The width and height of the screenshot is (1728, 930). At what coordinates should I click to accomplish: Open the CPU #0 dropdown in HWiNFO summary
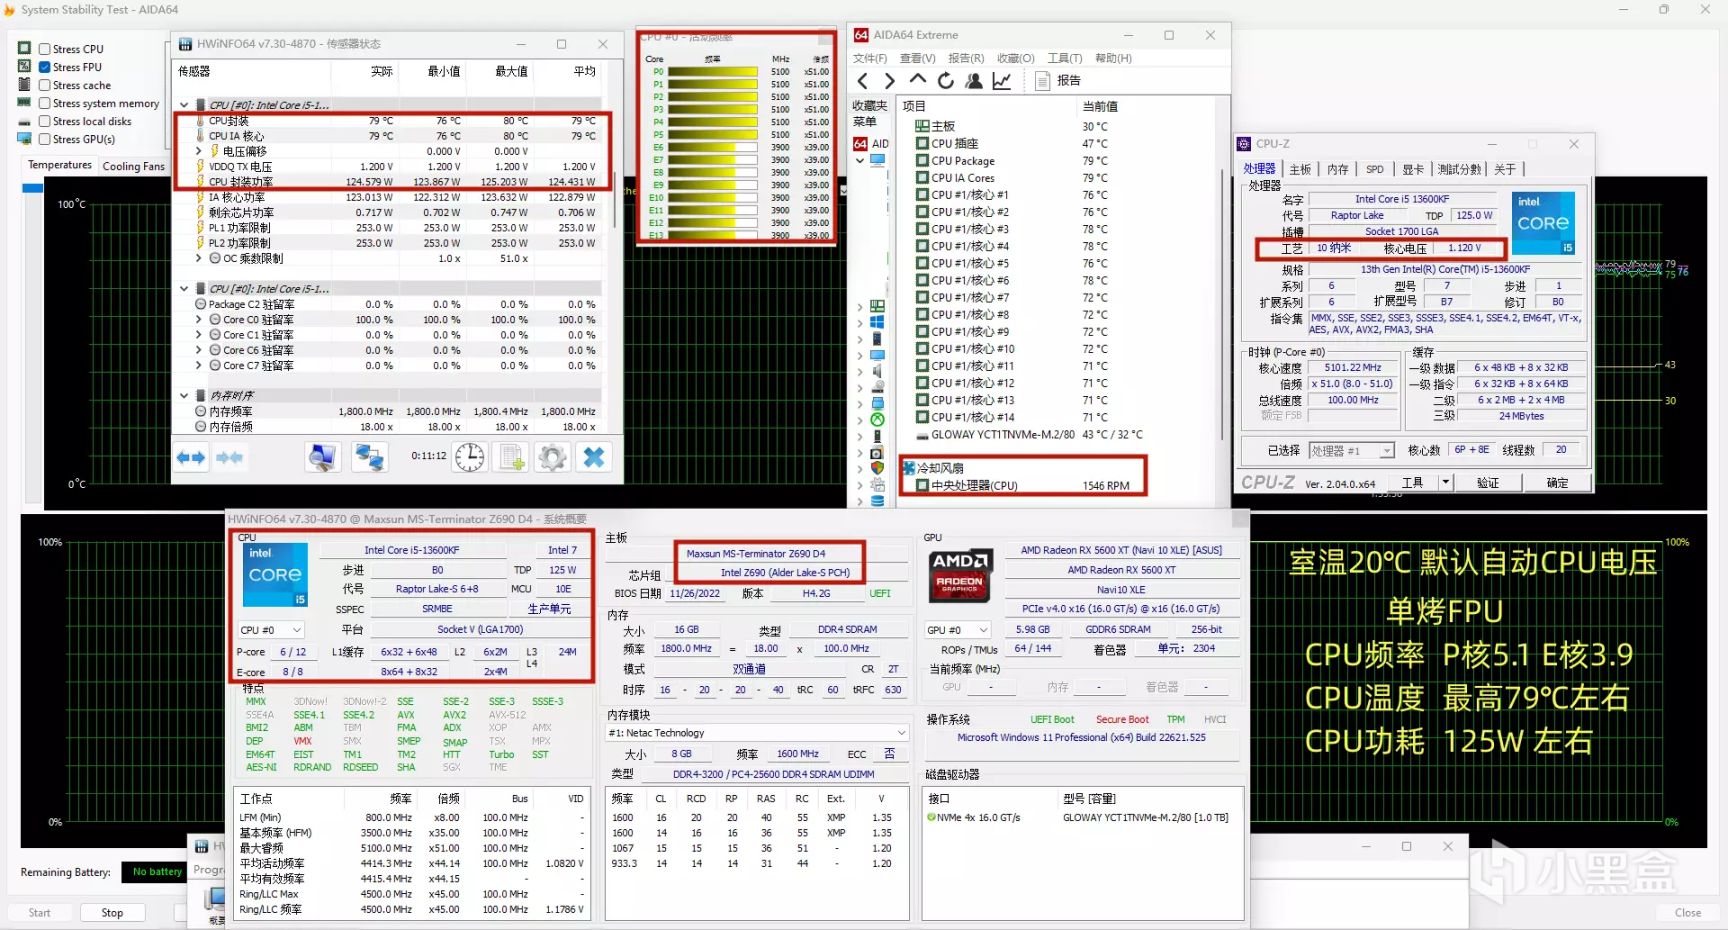[x=271, y=630]
